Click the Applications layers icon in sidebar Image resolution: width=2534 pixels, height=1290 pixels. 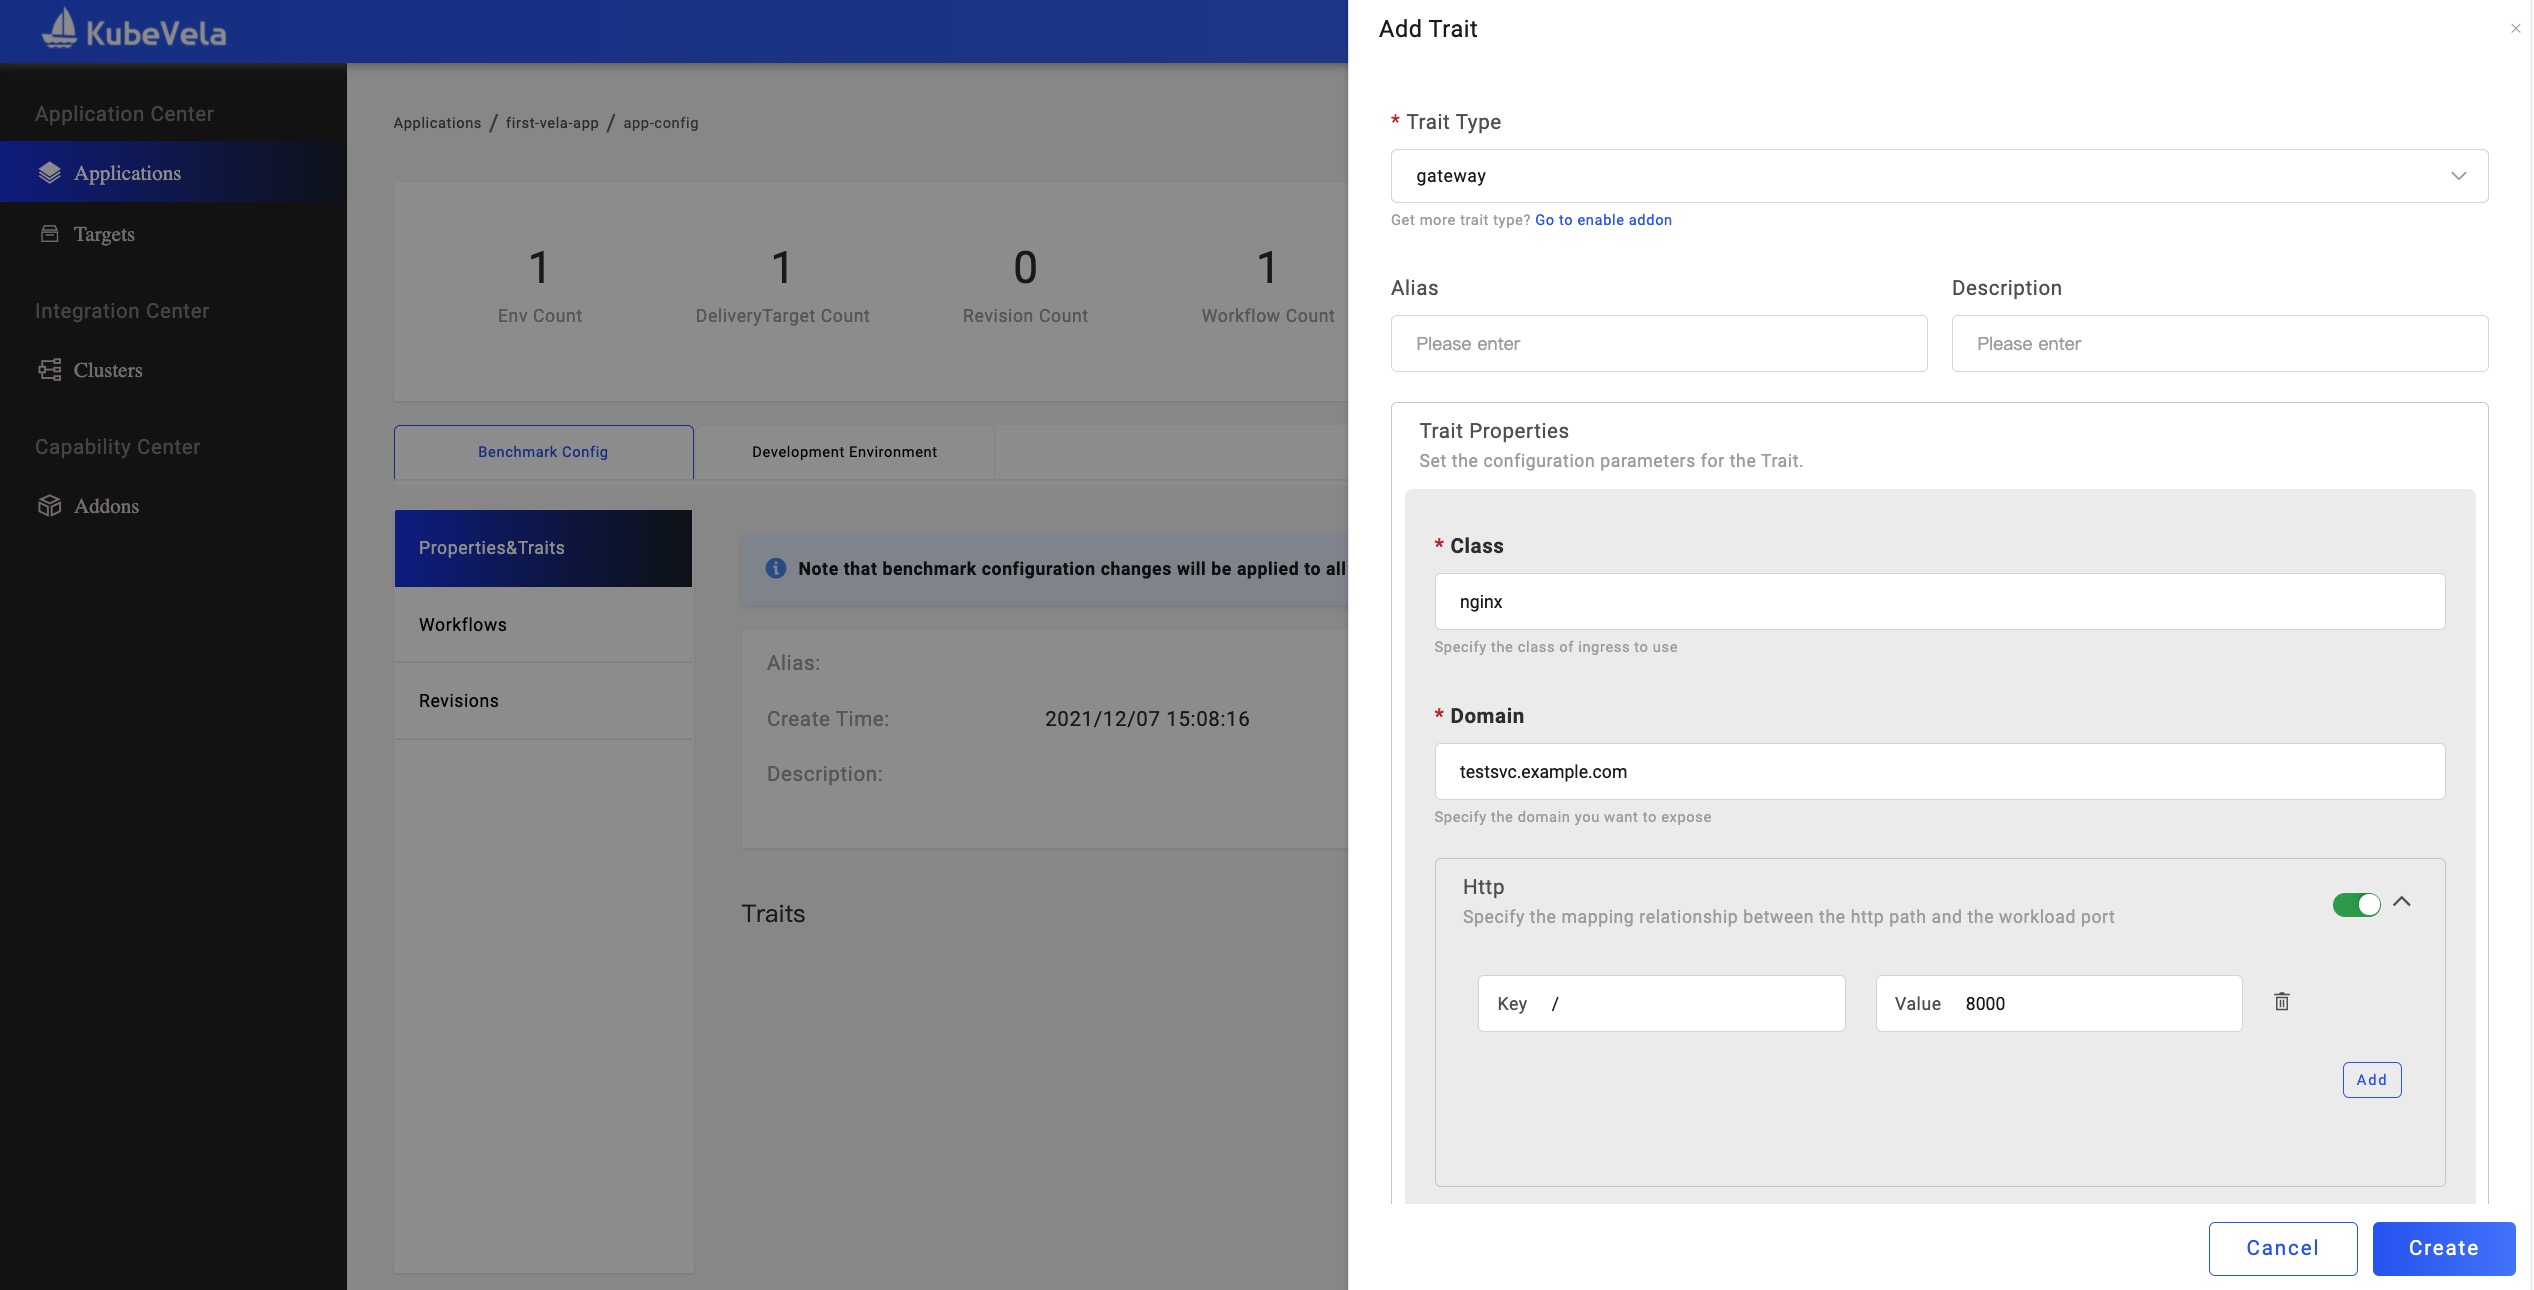(49, 173)
